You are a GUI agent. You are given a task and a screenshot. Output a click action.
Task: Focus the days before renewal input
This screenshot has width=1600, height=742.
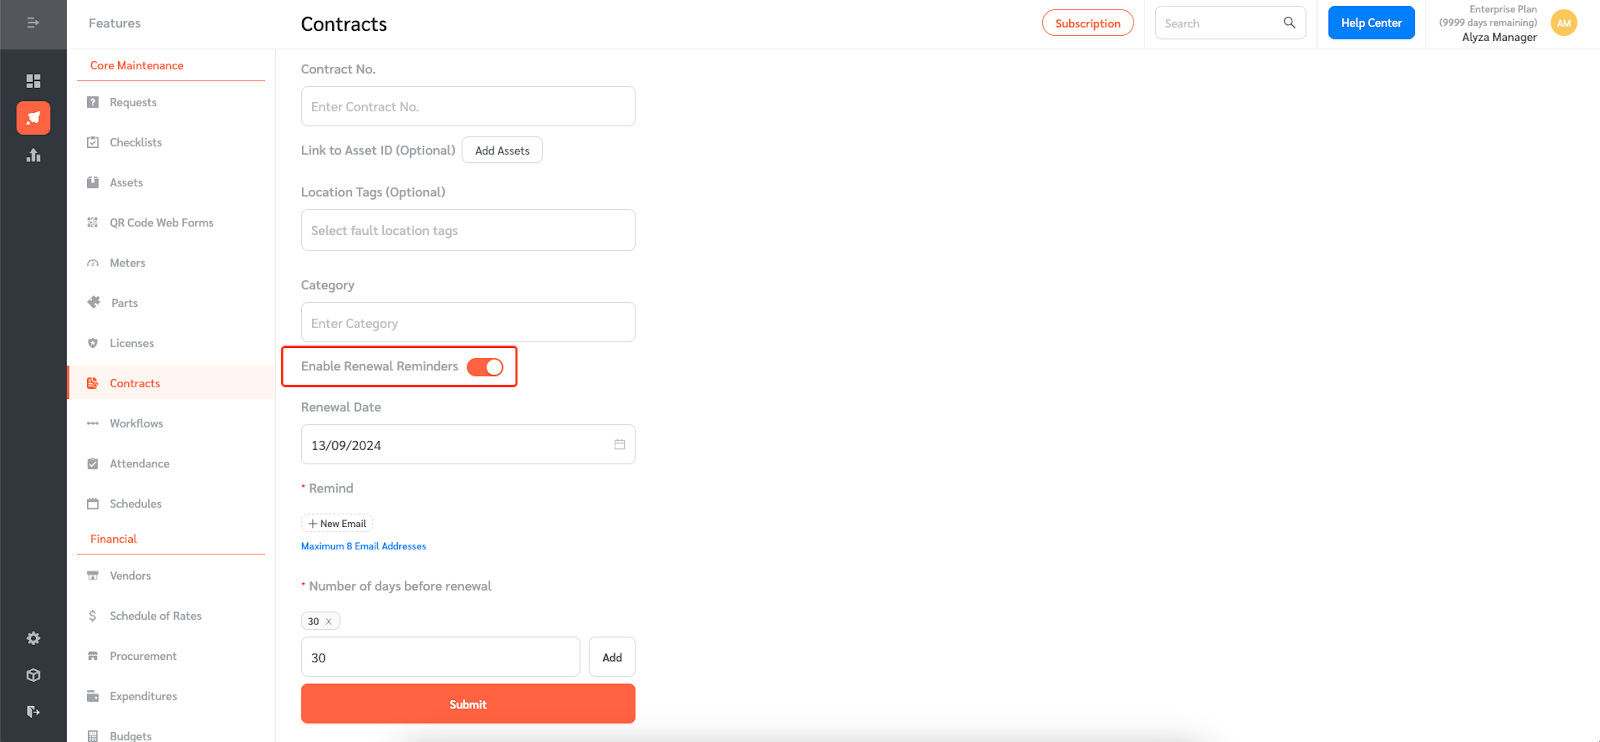[x=440, y=657]
